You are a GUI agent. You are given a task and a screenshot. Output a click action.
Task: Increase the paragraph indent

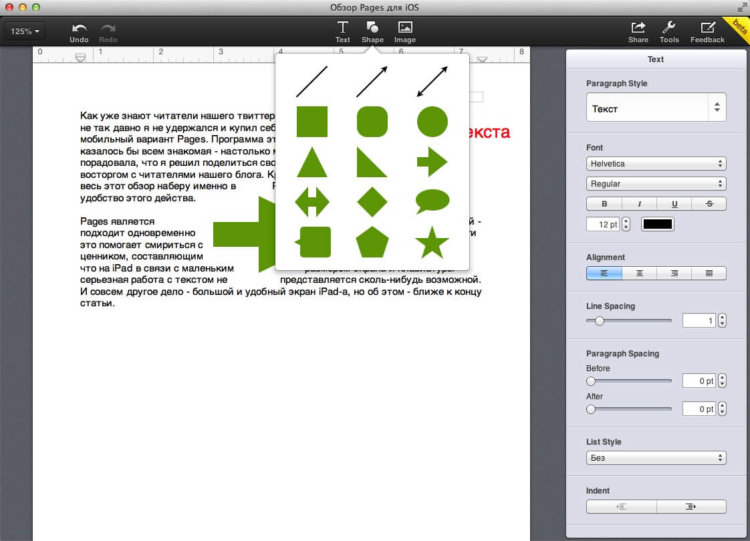[x=691, y=507]
